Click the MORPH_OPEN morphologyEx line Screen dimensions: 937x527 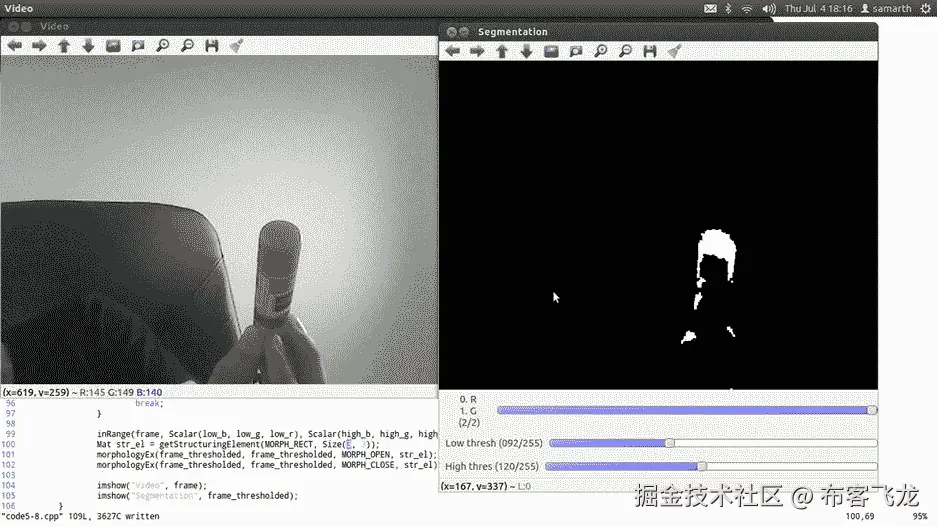coord(267,454)
